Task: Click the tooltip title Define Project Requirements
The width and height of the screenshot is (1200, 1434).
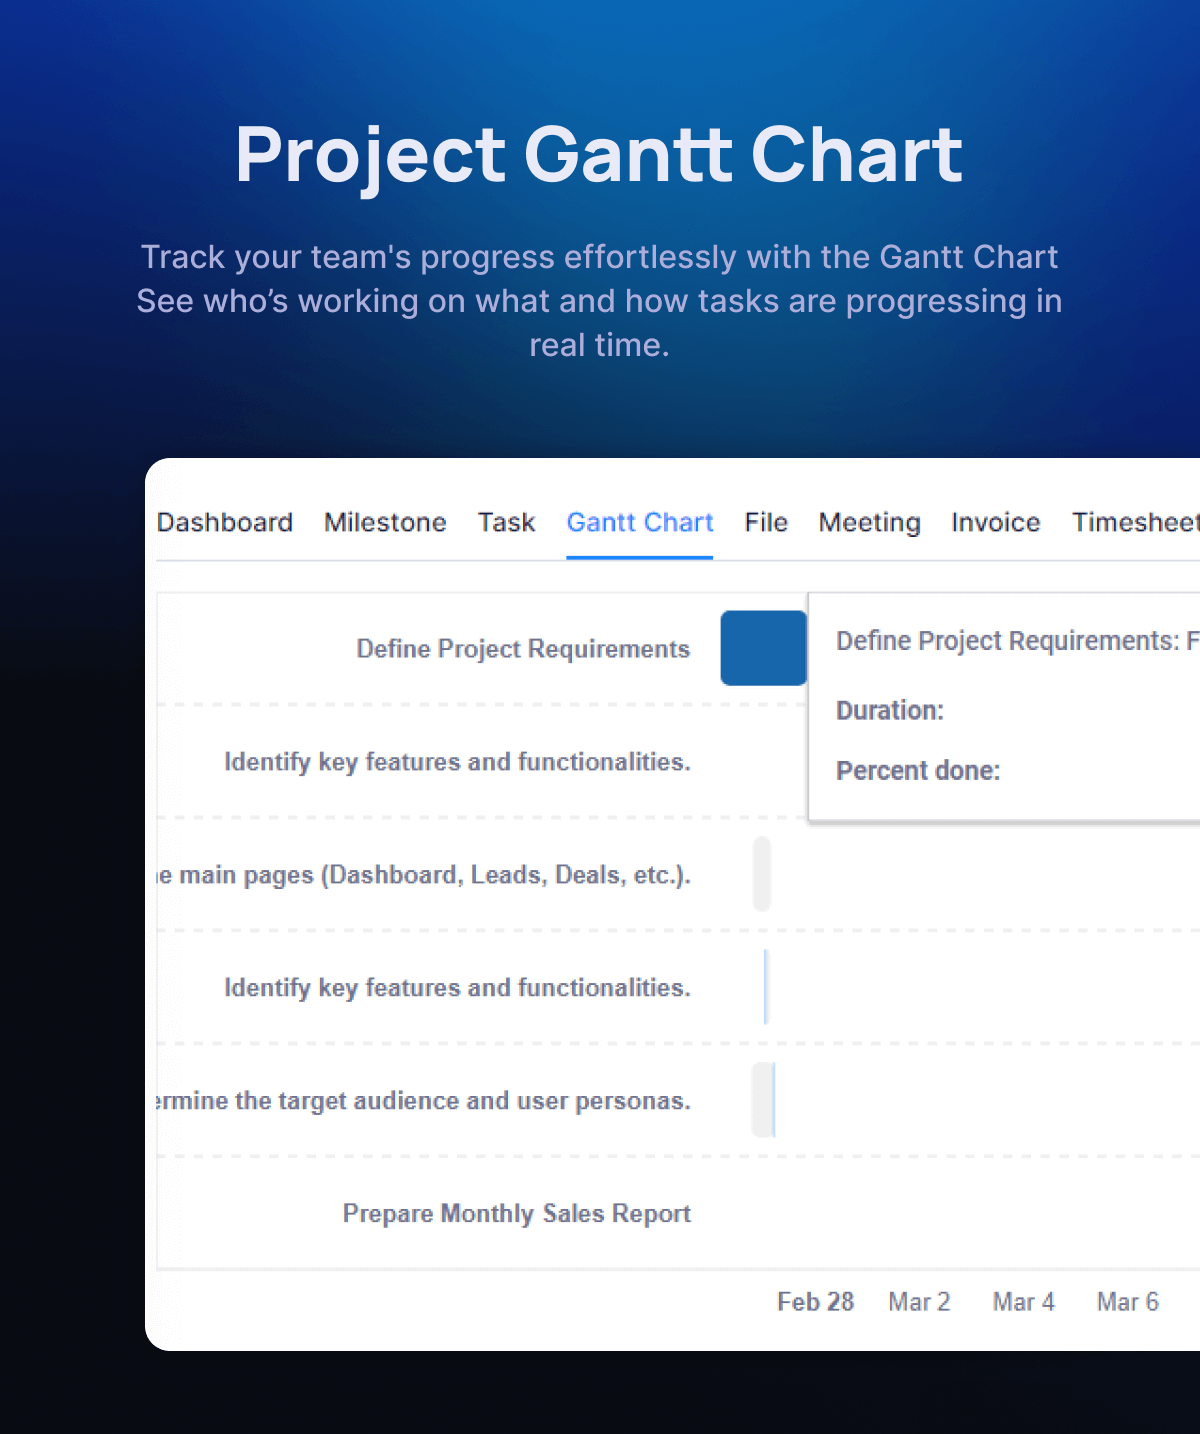Action: tap(1017, 641)
